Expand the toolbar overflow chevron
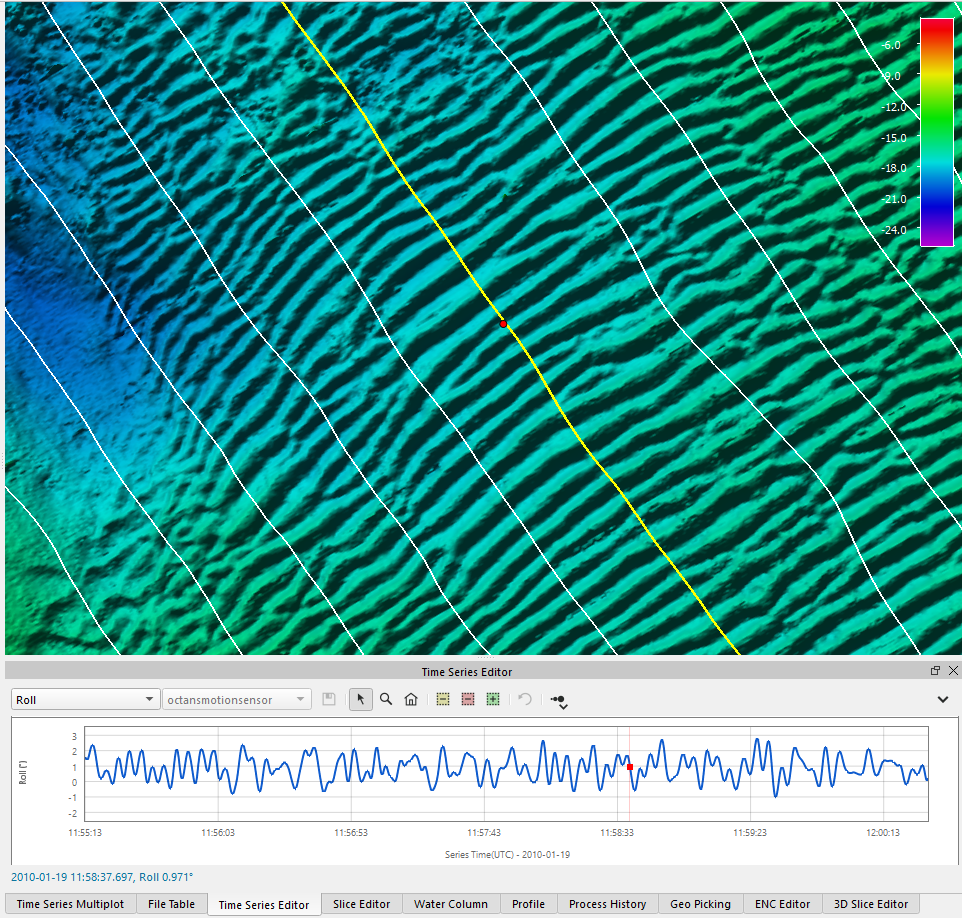This screenshot has height=918, width=962. 942,700
